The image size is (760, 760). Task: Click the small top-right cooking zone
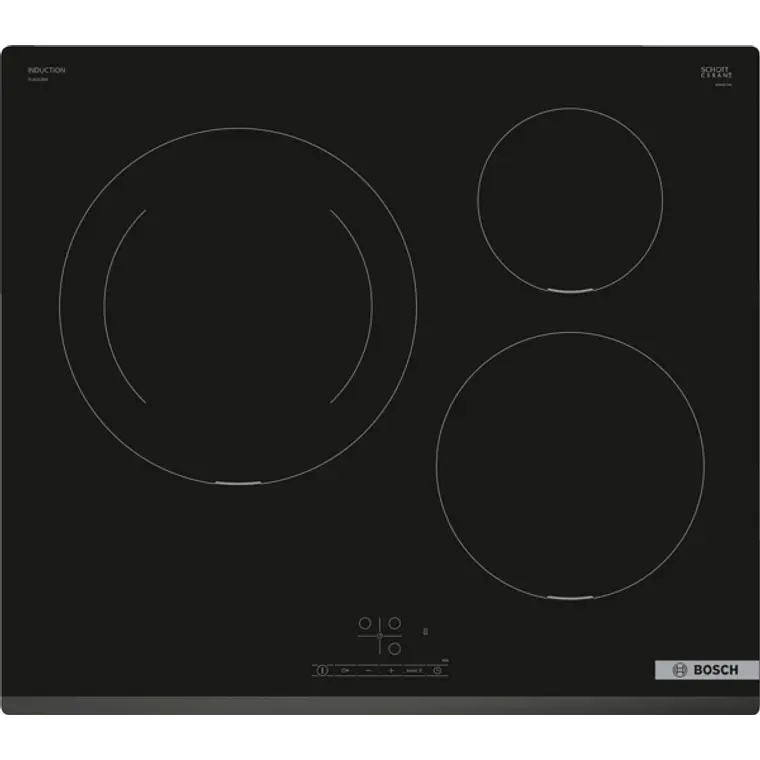click(570, 200)
